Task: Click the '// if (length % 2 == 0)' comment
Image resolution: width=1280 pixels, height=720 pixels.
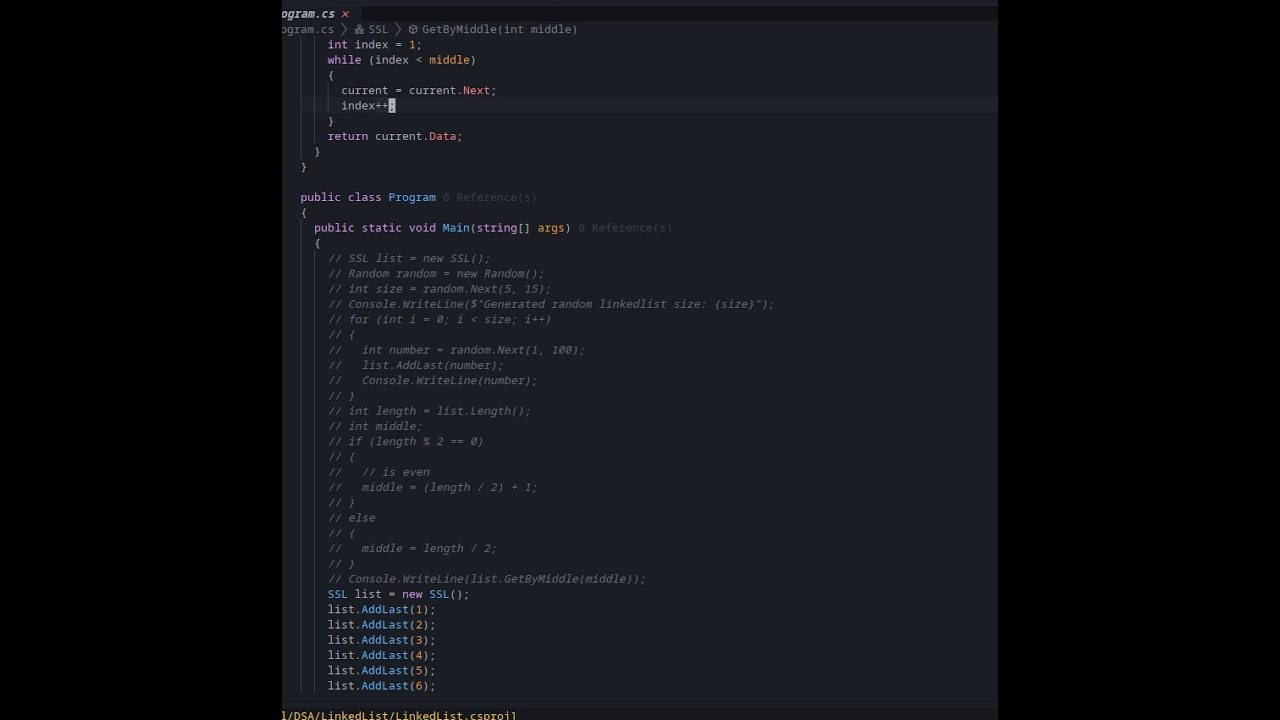Action: click(x=405, y=441)
